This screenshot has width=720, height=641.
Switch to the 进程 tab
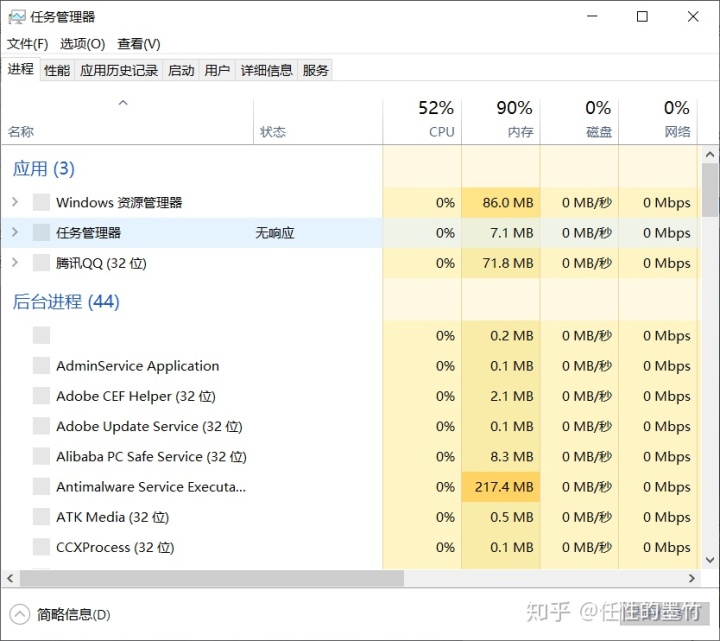pos(21,69)
